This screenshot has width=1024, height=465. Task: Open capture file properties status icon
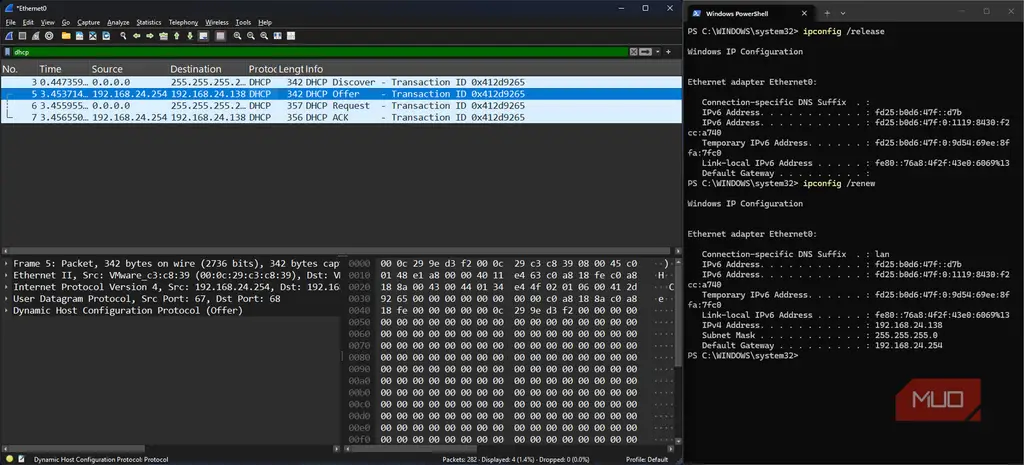pos(21,459)
